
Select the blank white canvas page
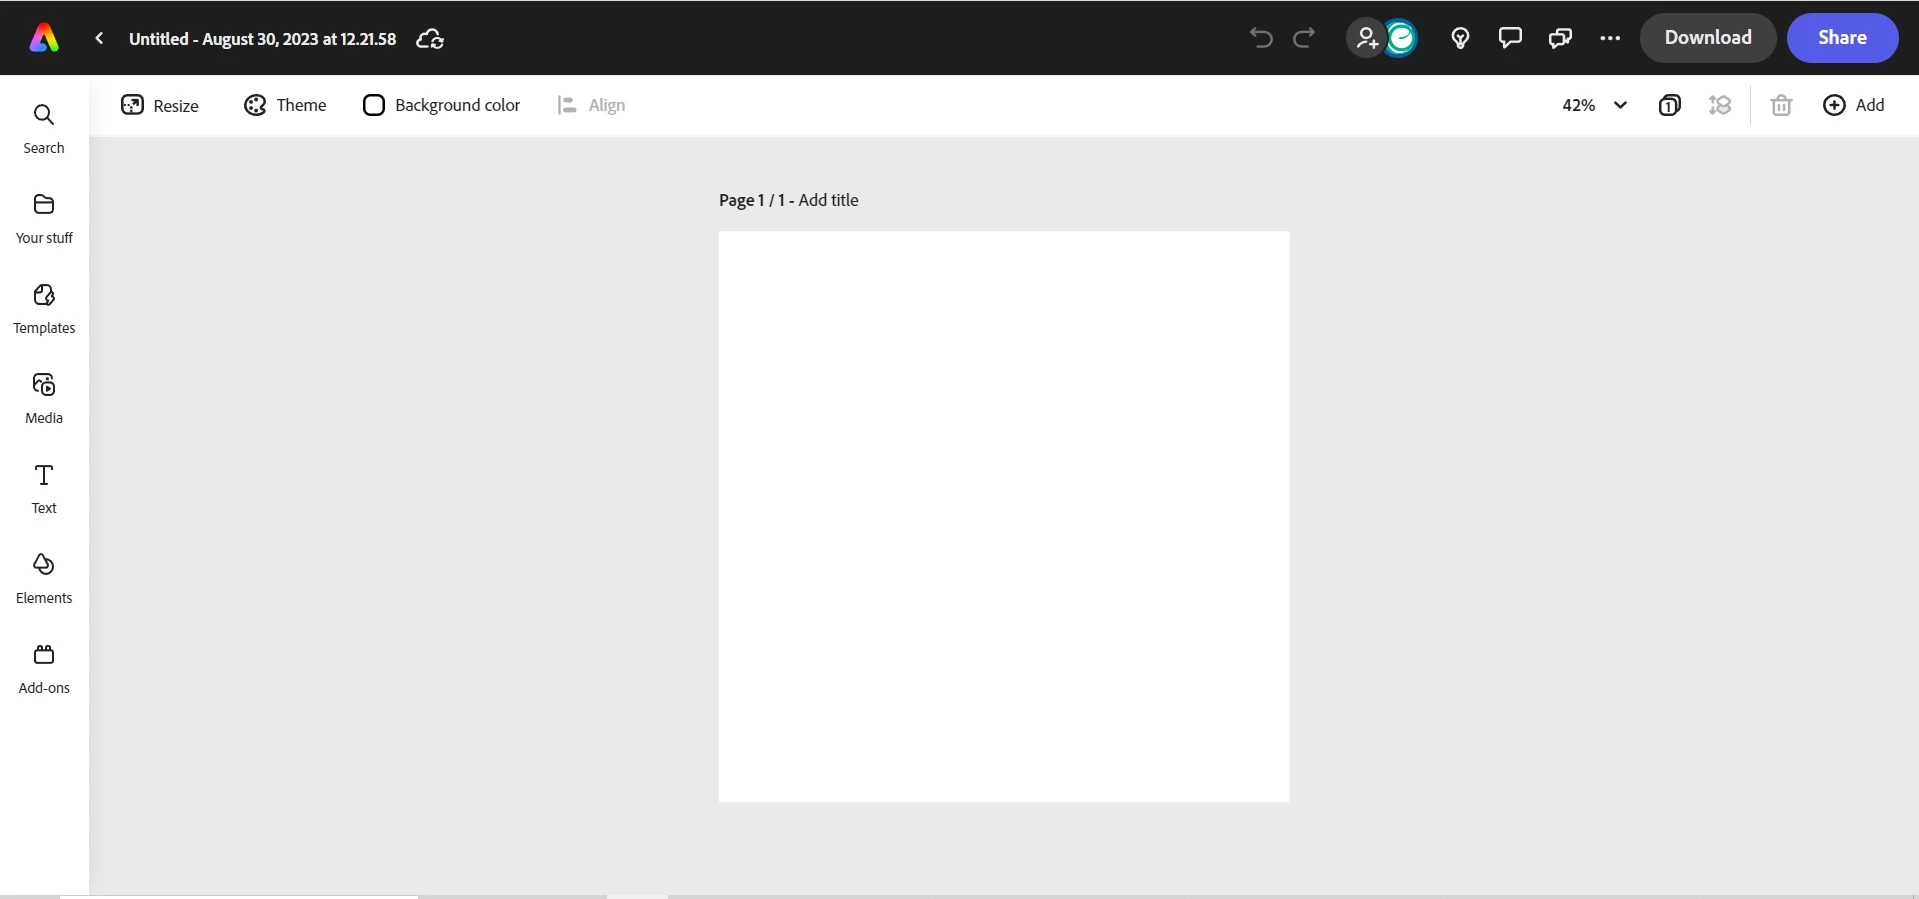(x=1004, y=516)
